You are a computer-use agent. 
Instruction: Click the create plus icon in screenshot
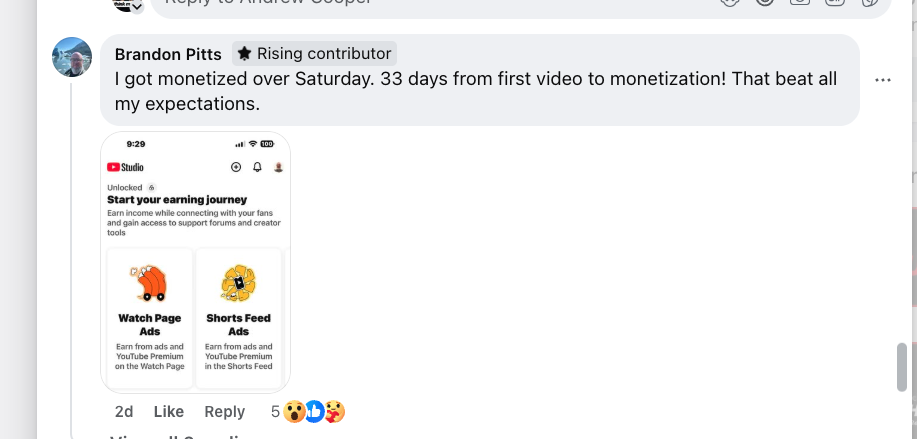tap(236, 167)
